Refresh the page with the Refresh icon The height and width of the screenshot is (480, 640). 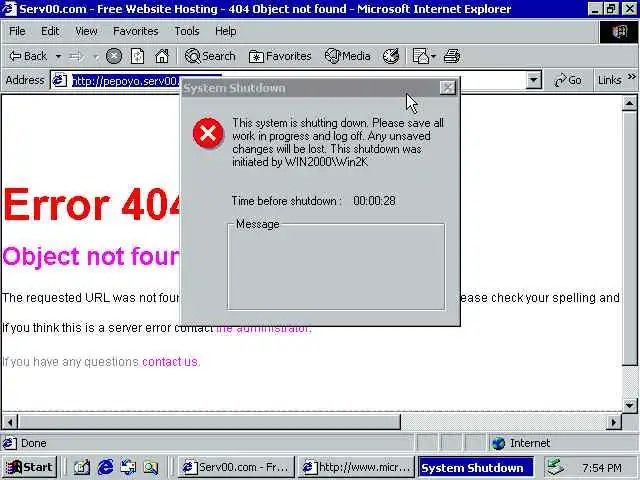click(138, 56)
